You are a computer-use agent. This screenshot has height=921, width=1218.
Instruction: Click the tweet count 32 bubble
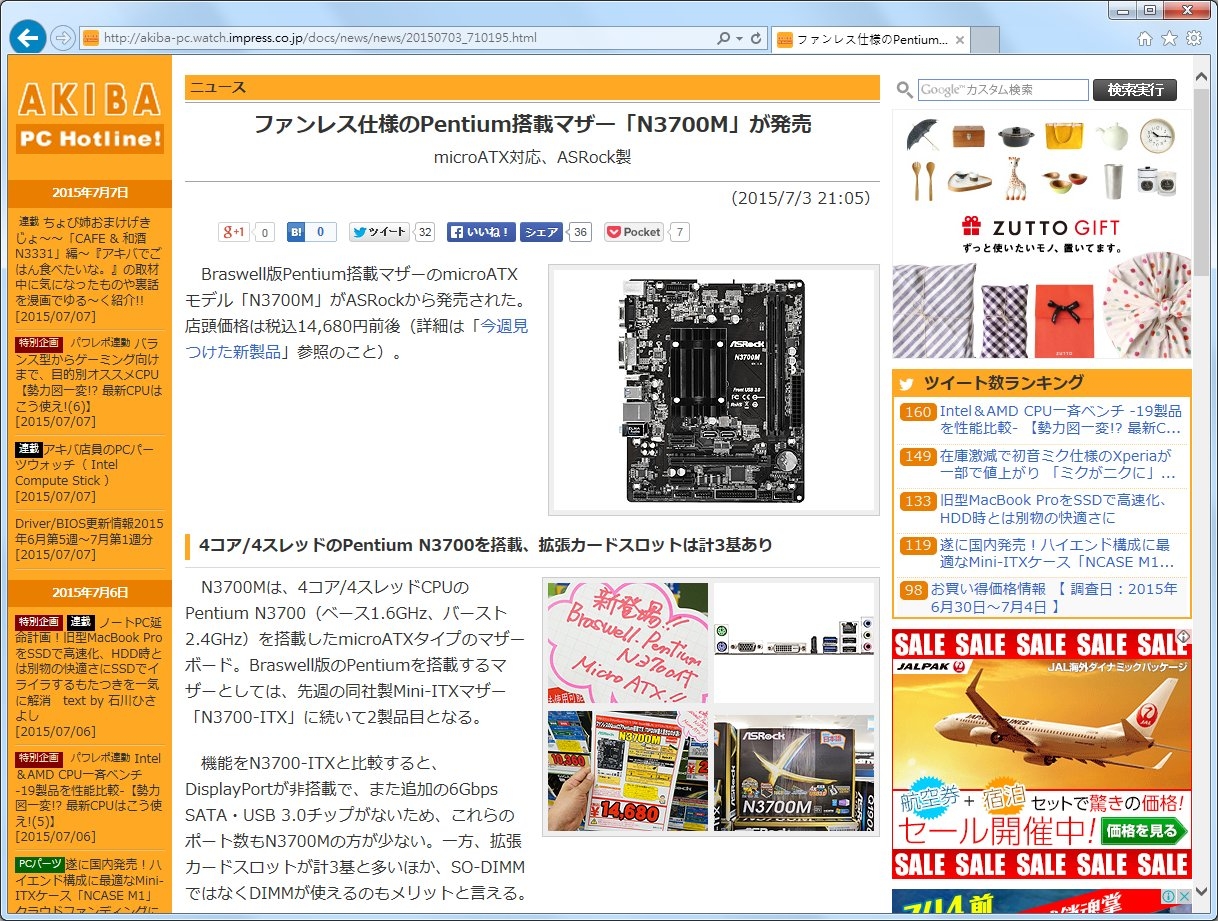tap(425, 232)
